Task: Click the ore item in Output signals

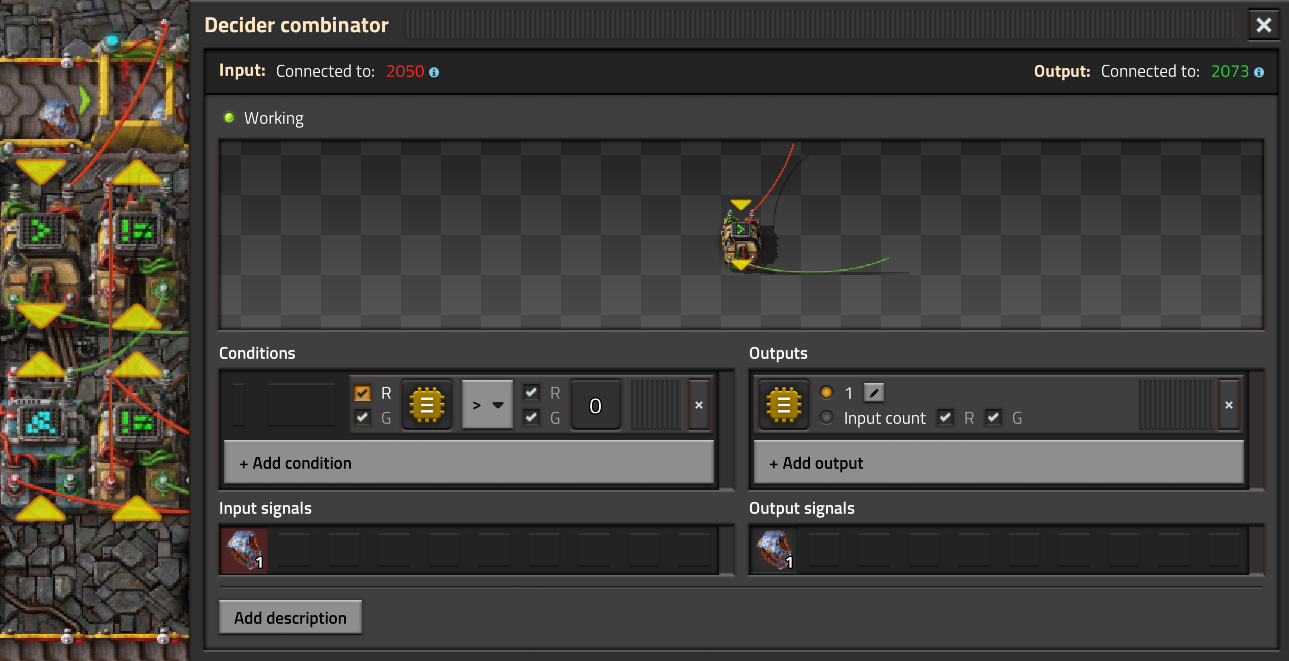Action: (774, 550)
